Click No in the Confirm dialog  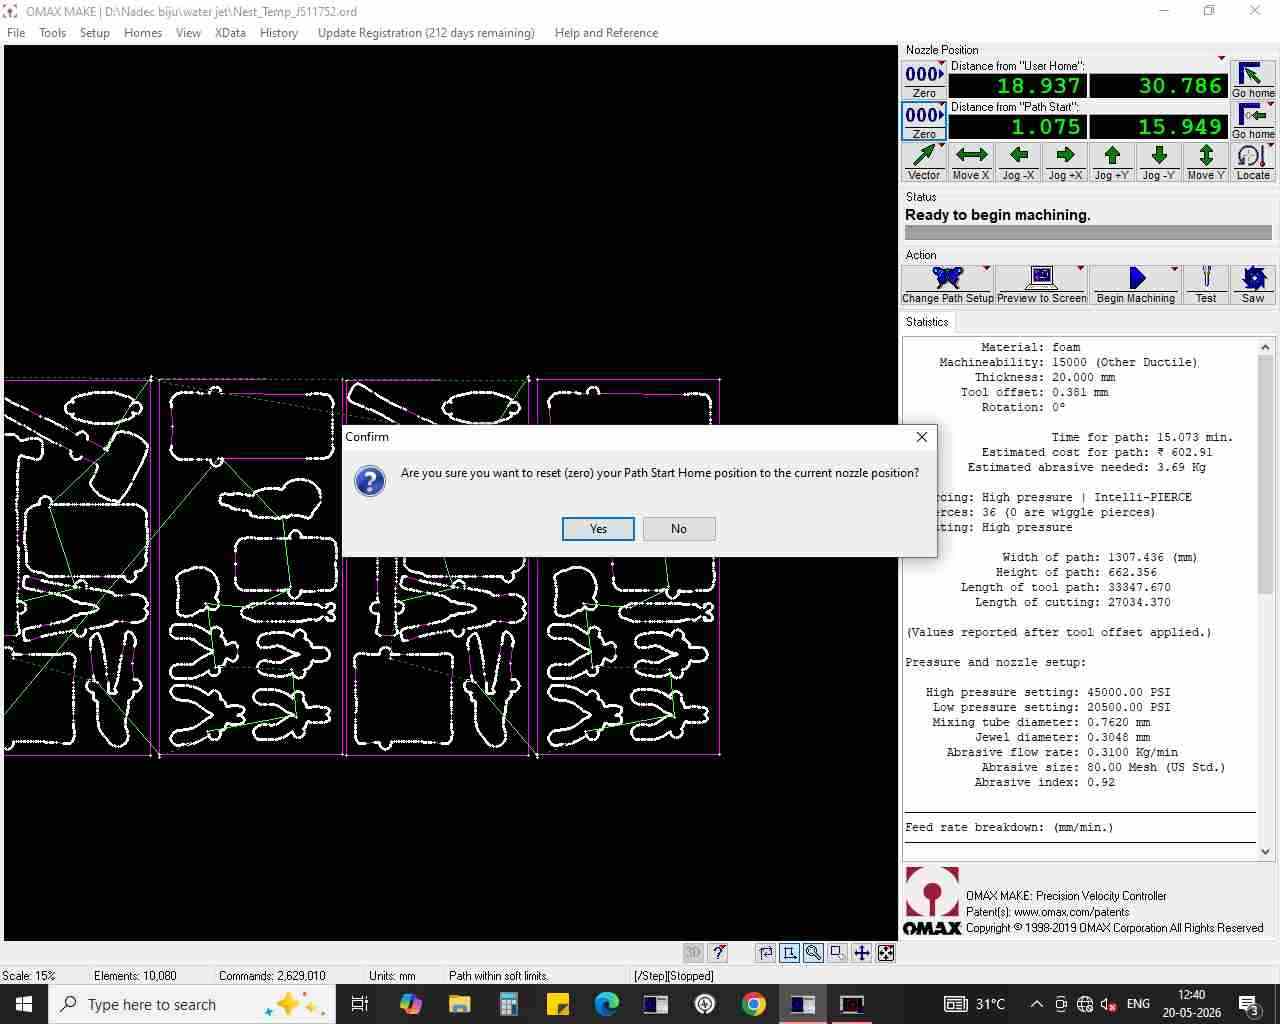(679, 529)
